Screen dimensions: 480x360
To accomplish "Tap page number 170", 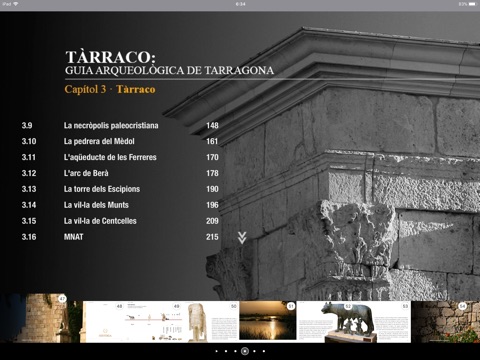I will coord(212,157).
